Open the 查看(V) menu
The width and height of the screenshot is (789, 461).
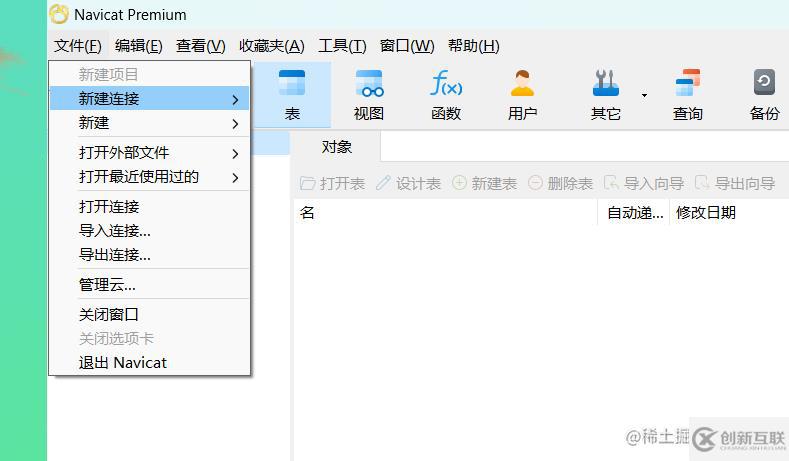[x=201, y=46]
